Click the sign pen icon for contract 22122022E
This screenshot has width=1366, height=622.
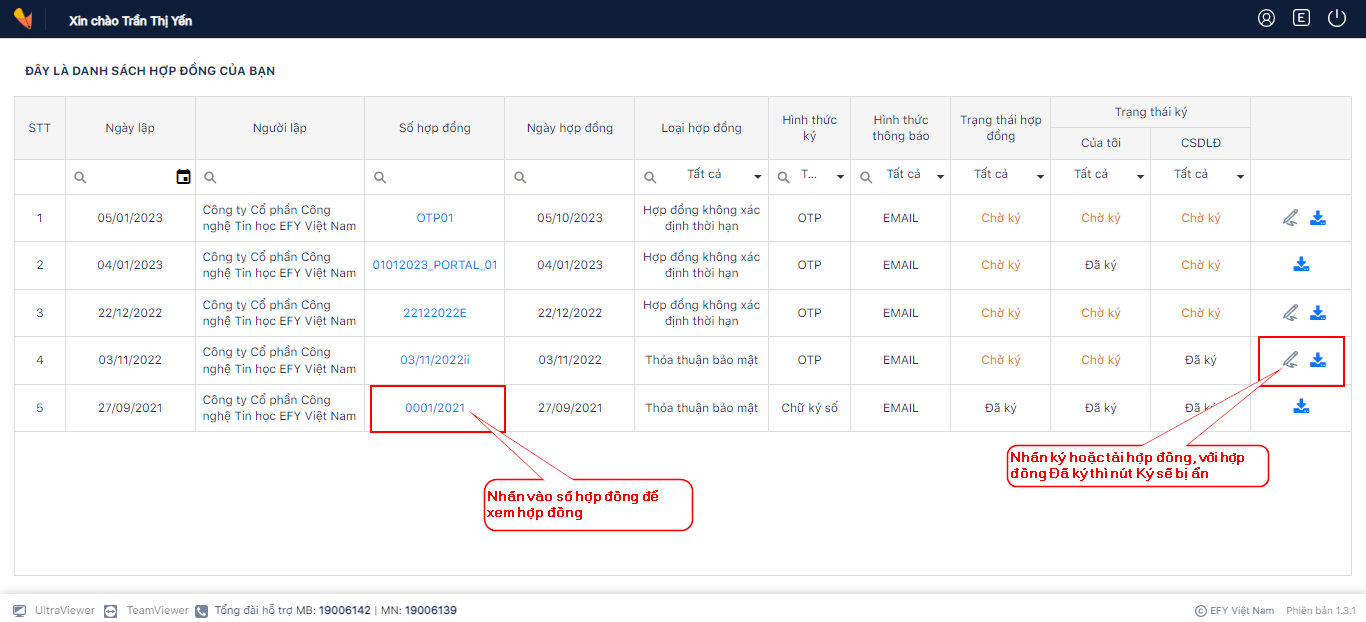1290,313
